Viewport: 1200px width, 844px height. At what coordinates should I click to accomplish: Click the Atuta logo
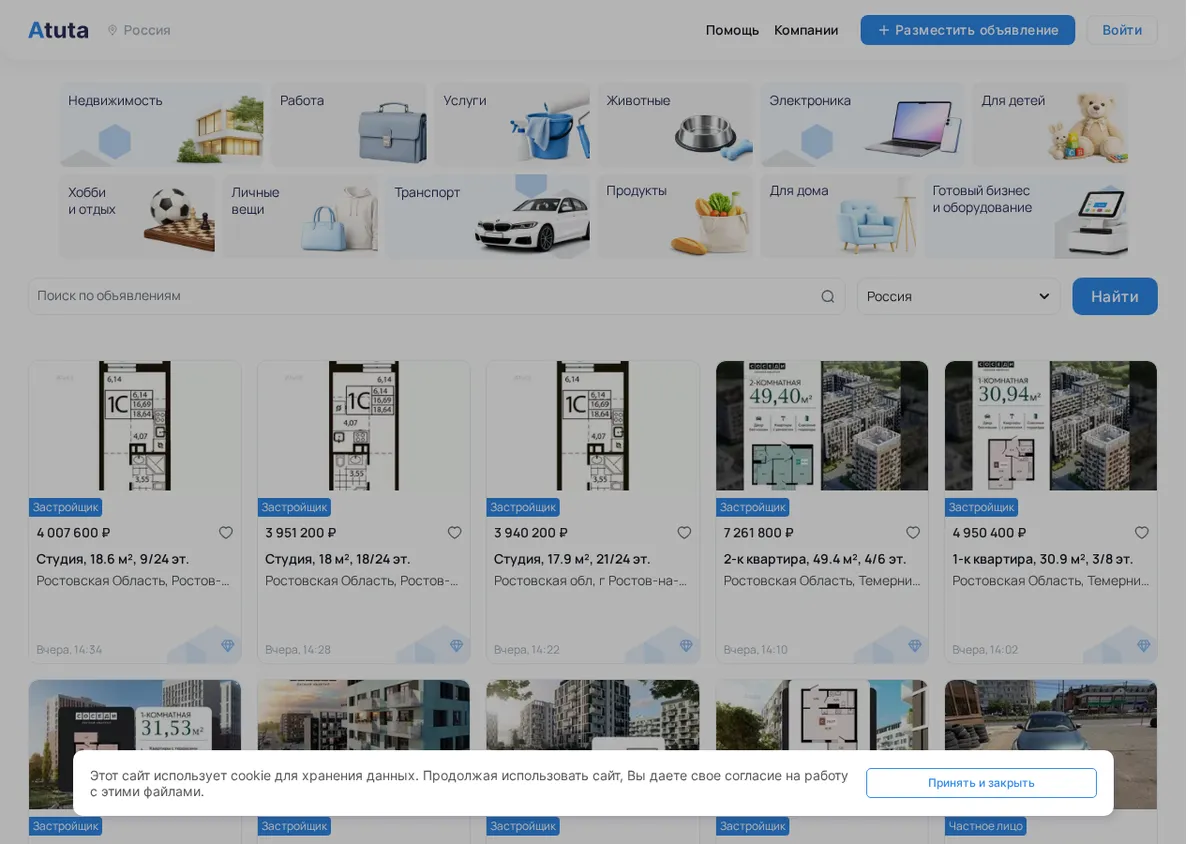click(58, 30)
